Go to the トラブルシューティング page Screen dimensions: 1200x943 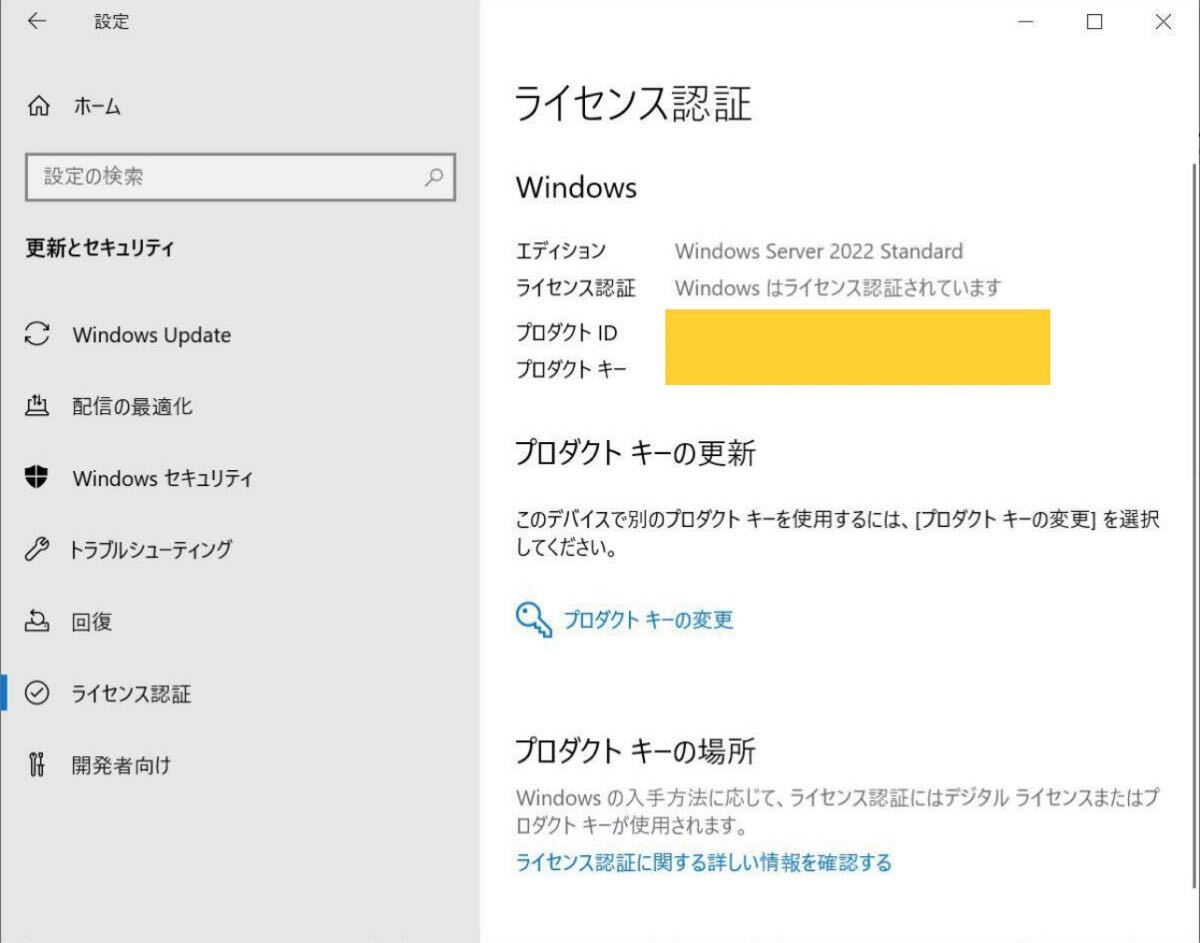click(x=151, y=549)
